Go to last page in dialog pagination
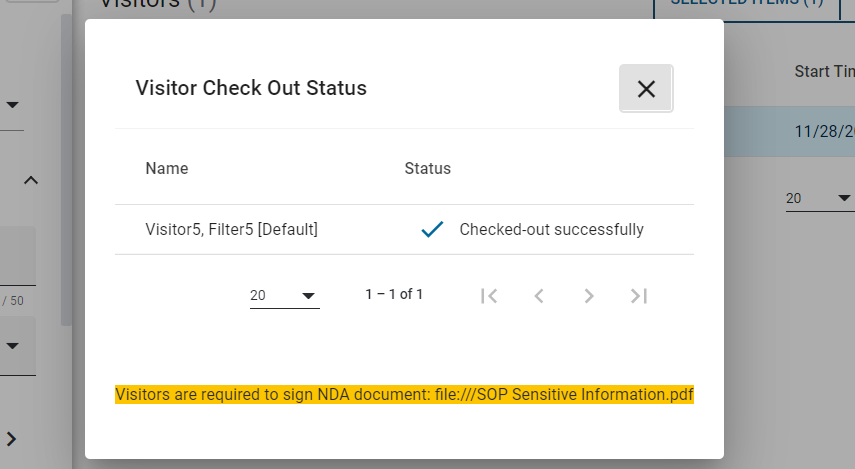Screen dimensions: 855x469 tap(639, 296)
